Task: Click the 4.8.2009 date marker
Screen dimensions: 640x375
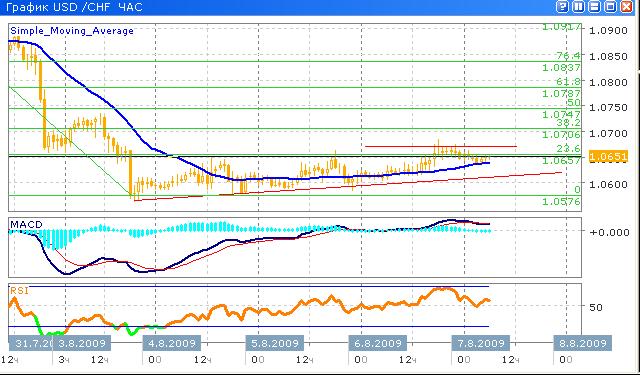Action: (172, 343)
